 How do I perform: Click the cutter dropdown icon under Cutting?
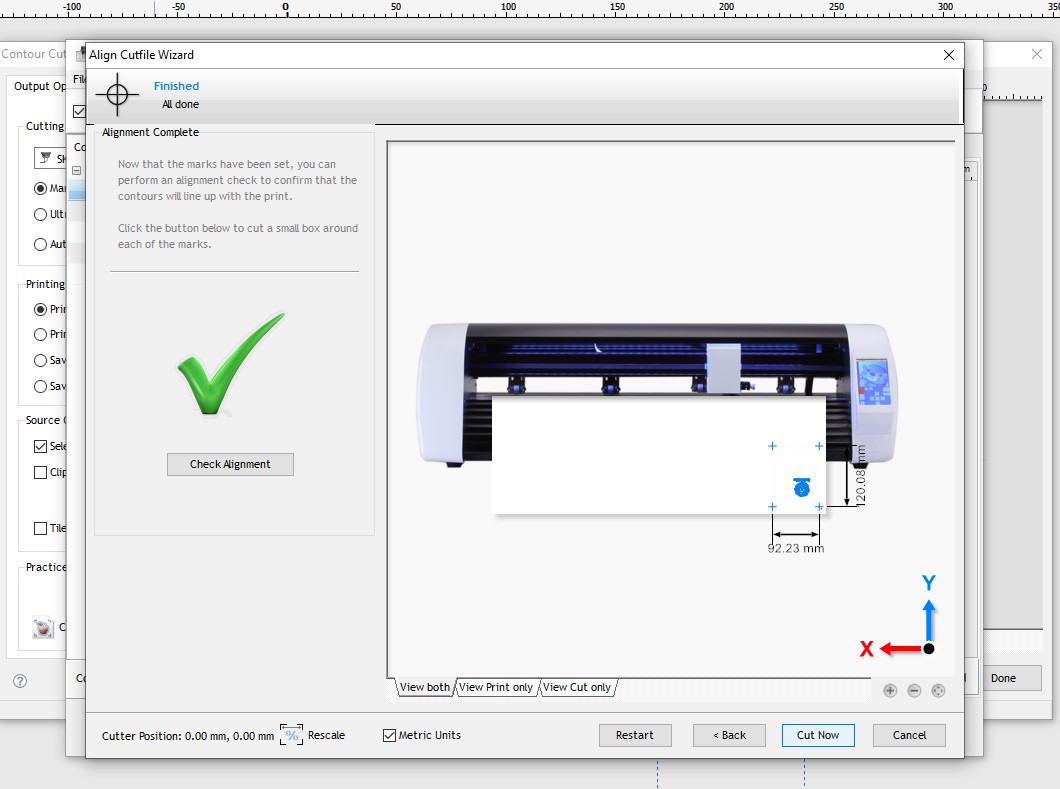coord(45,158)
